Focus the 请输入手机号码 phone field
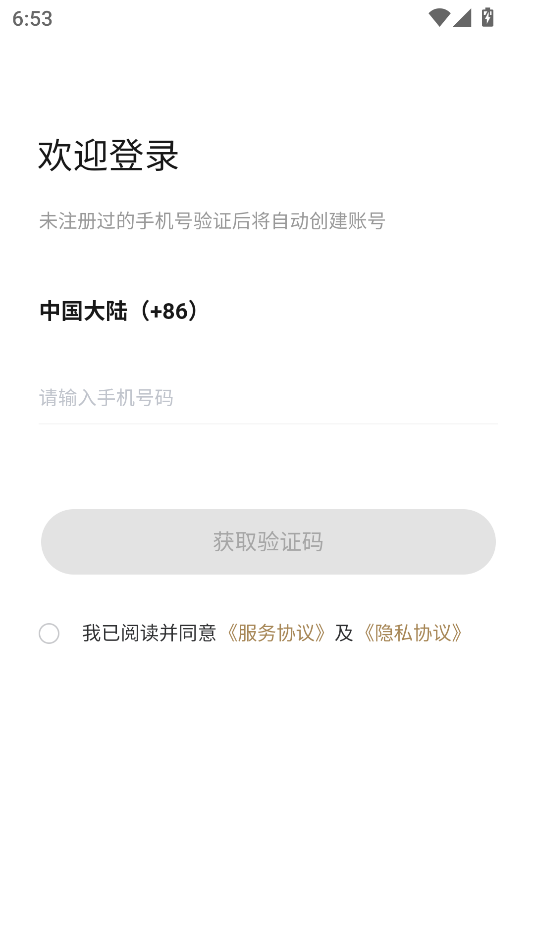The image size is (535, 951). (268, 398)
